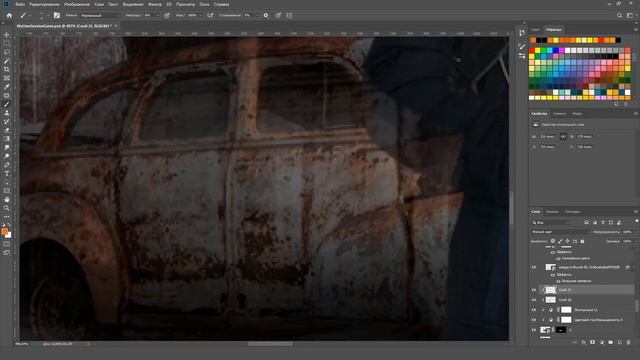
Task: Pick the pure blue swatch in Swatches
Action: coord(556,51)
